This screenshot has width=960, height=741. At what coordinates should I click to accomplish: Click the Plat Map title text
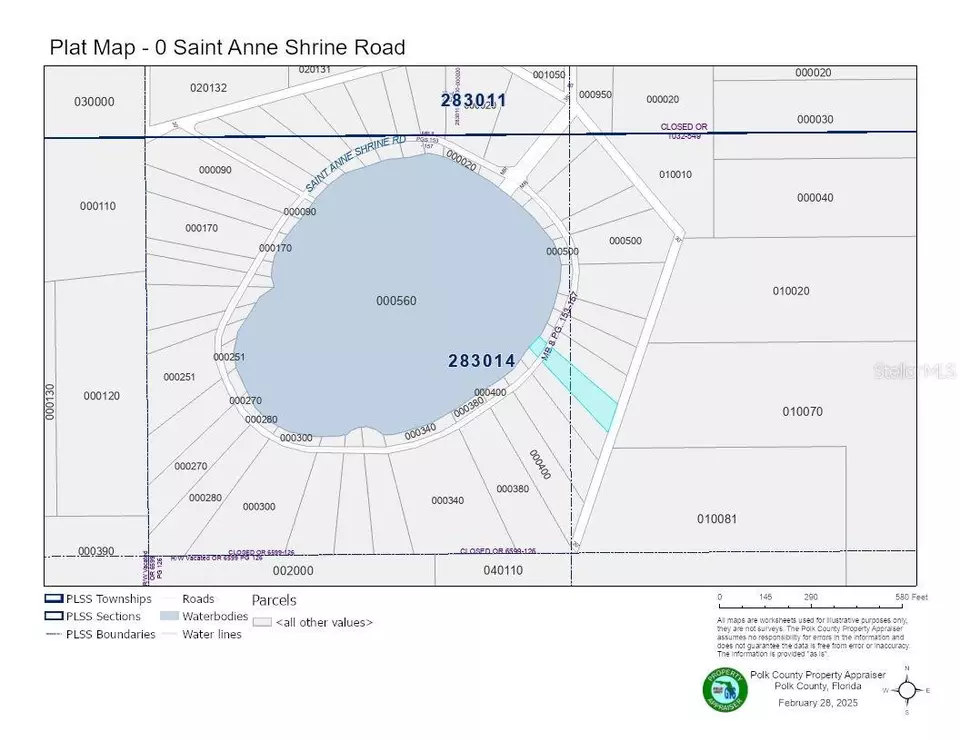click(x=227, y=47)
